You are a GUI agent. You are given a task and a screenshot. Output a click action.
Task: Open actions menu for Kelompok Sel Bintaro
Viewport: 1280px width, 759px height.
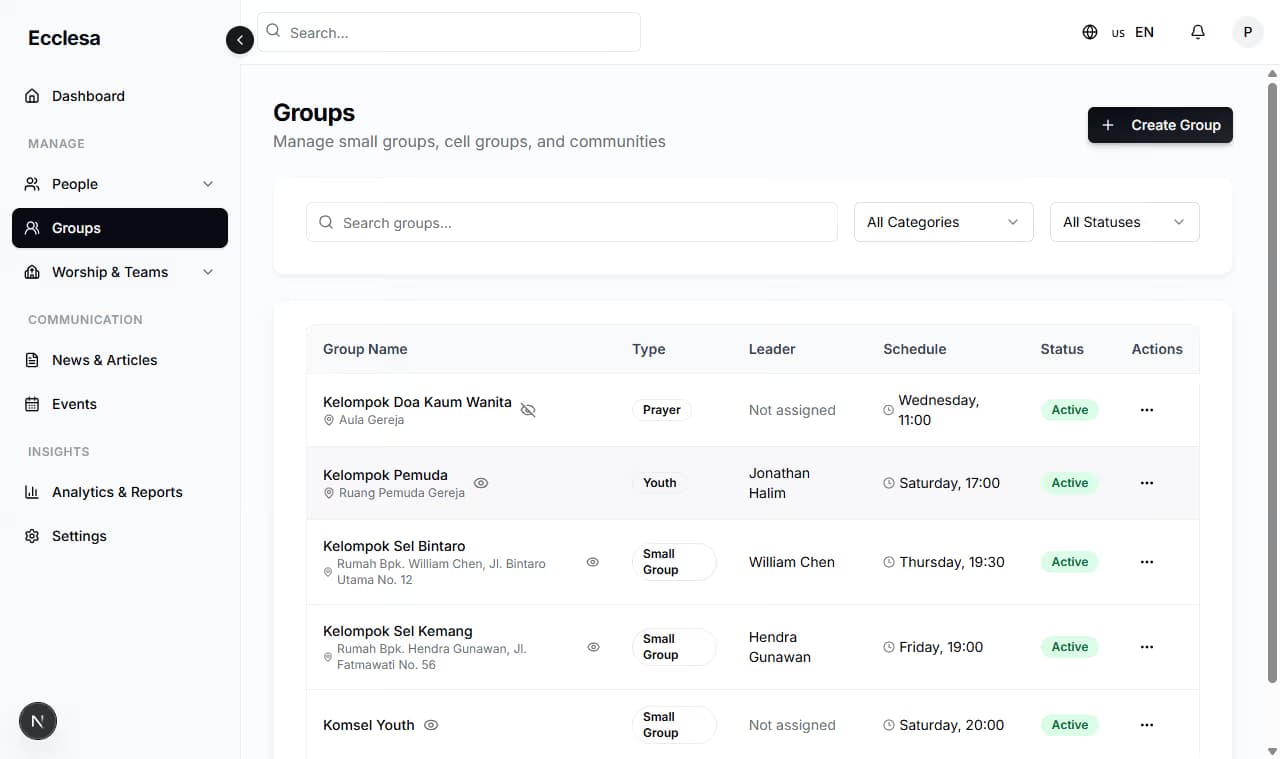pyautogui.click(x=1147, y=562)
